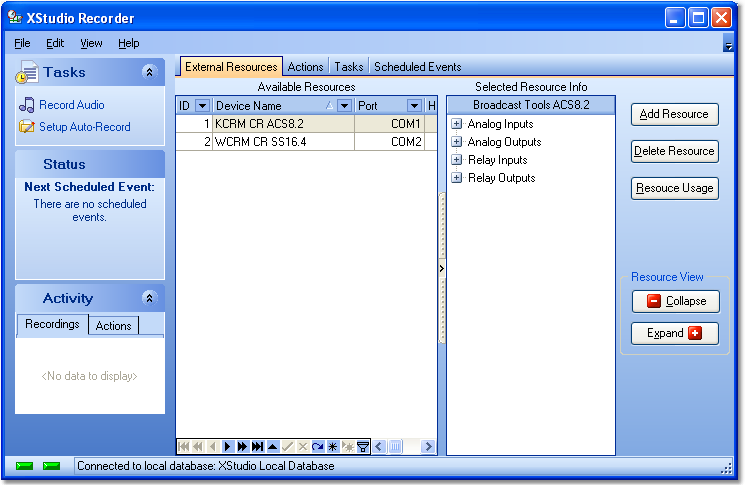This screenshot has height=487, width=745.
Task: Click the Expand resource view button
Action: pos(675,334)
